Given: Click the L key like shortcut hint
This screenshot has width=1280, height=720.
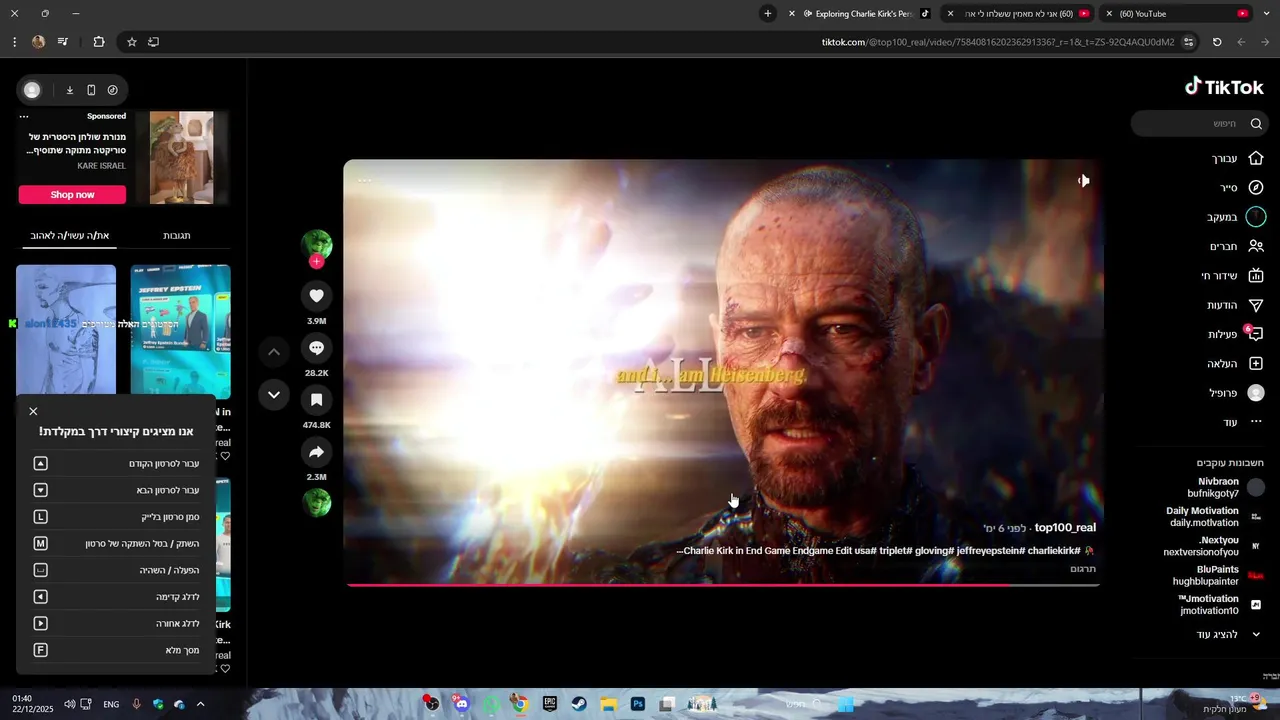Looking at the screenshot, I should pyautogui.click(x=40, y=517).
